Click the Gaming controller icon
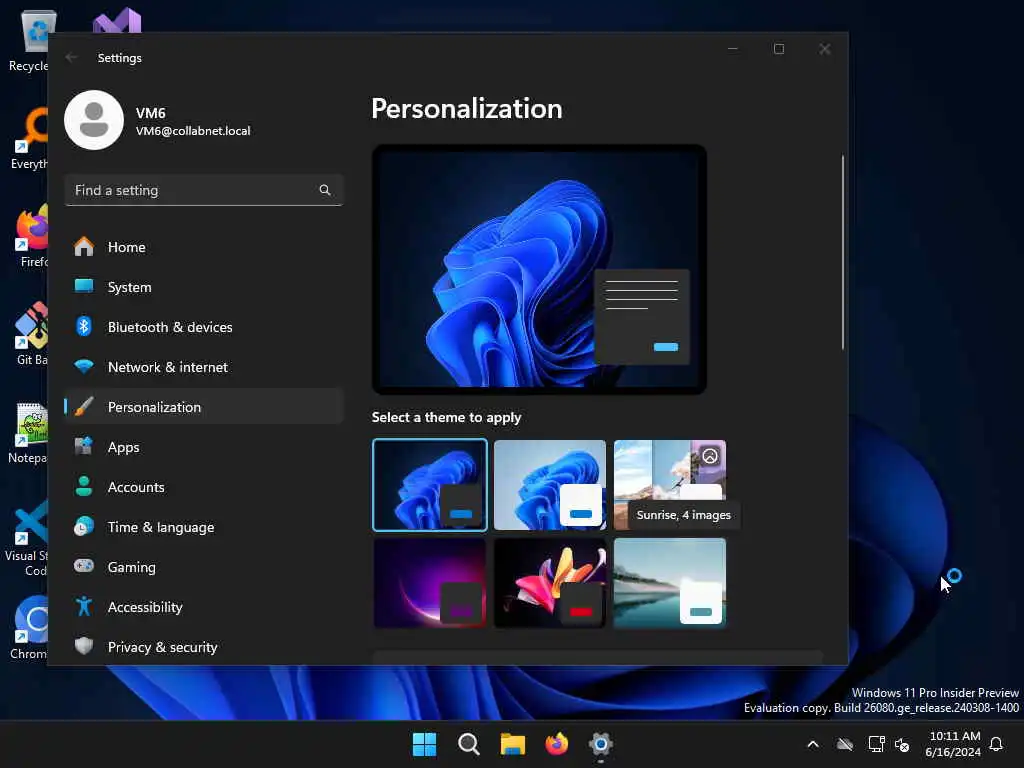 (84, 566)
